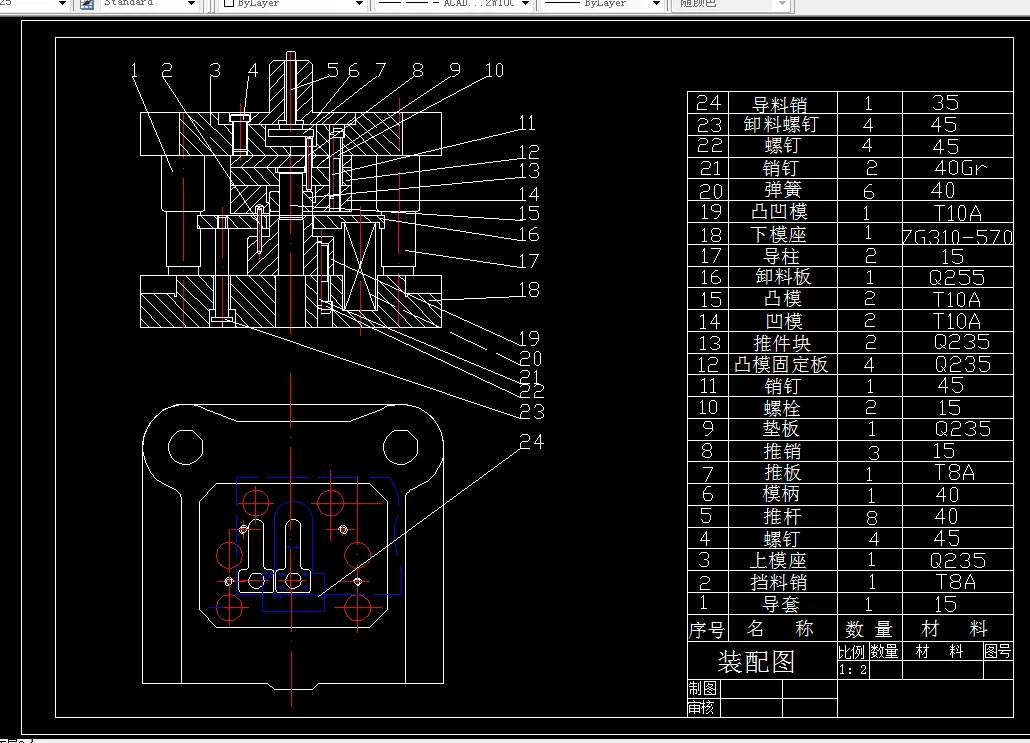Select the 审核 label in title block
The image size is (1030, 743).
pyautogui.click(x=701, y=708)
